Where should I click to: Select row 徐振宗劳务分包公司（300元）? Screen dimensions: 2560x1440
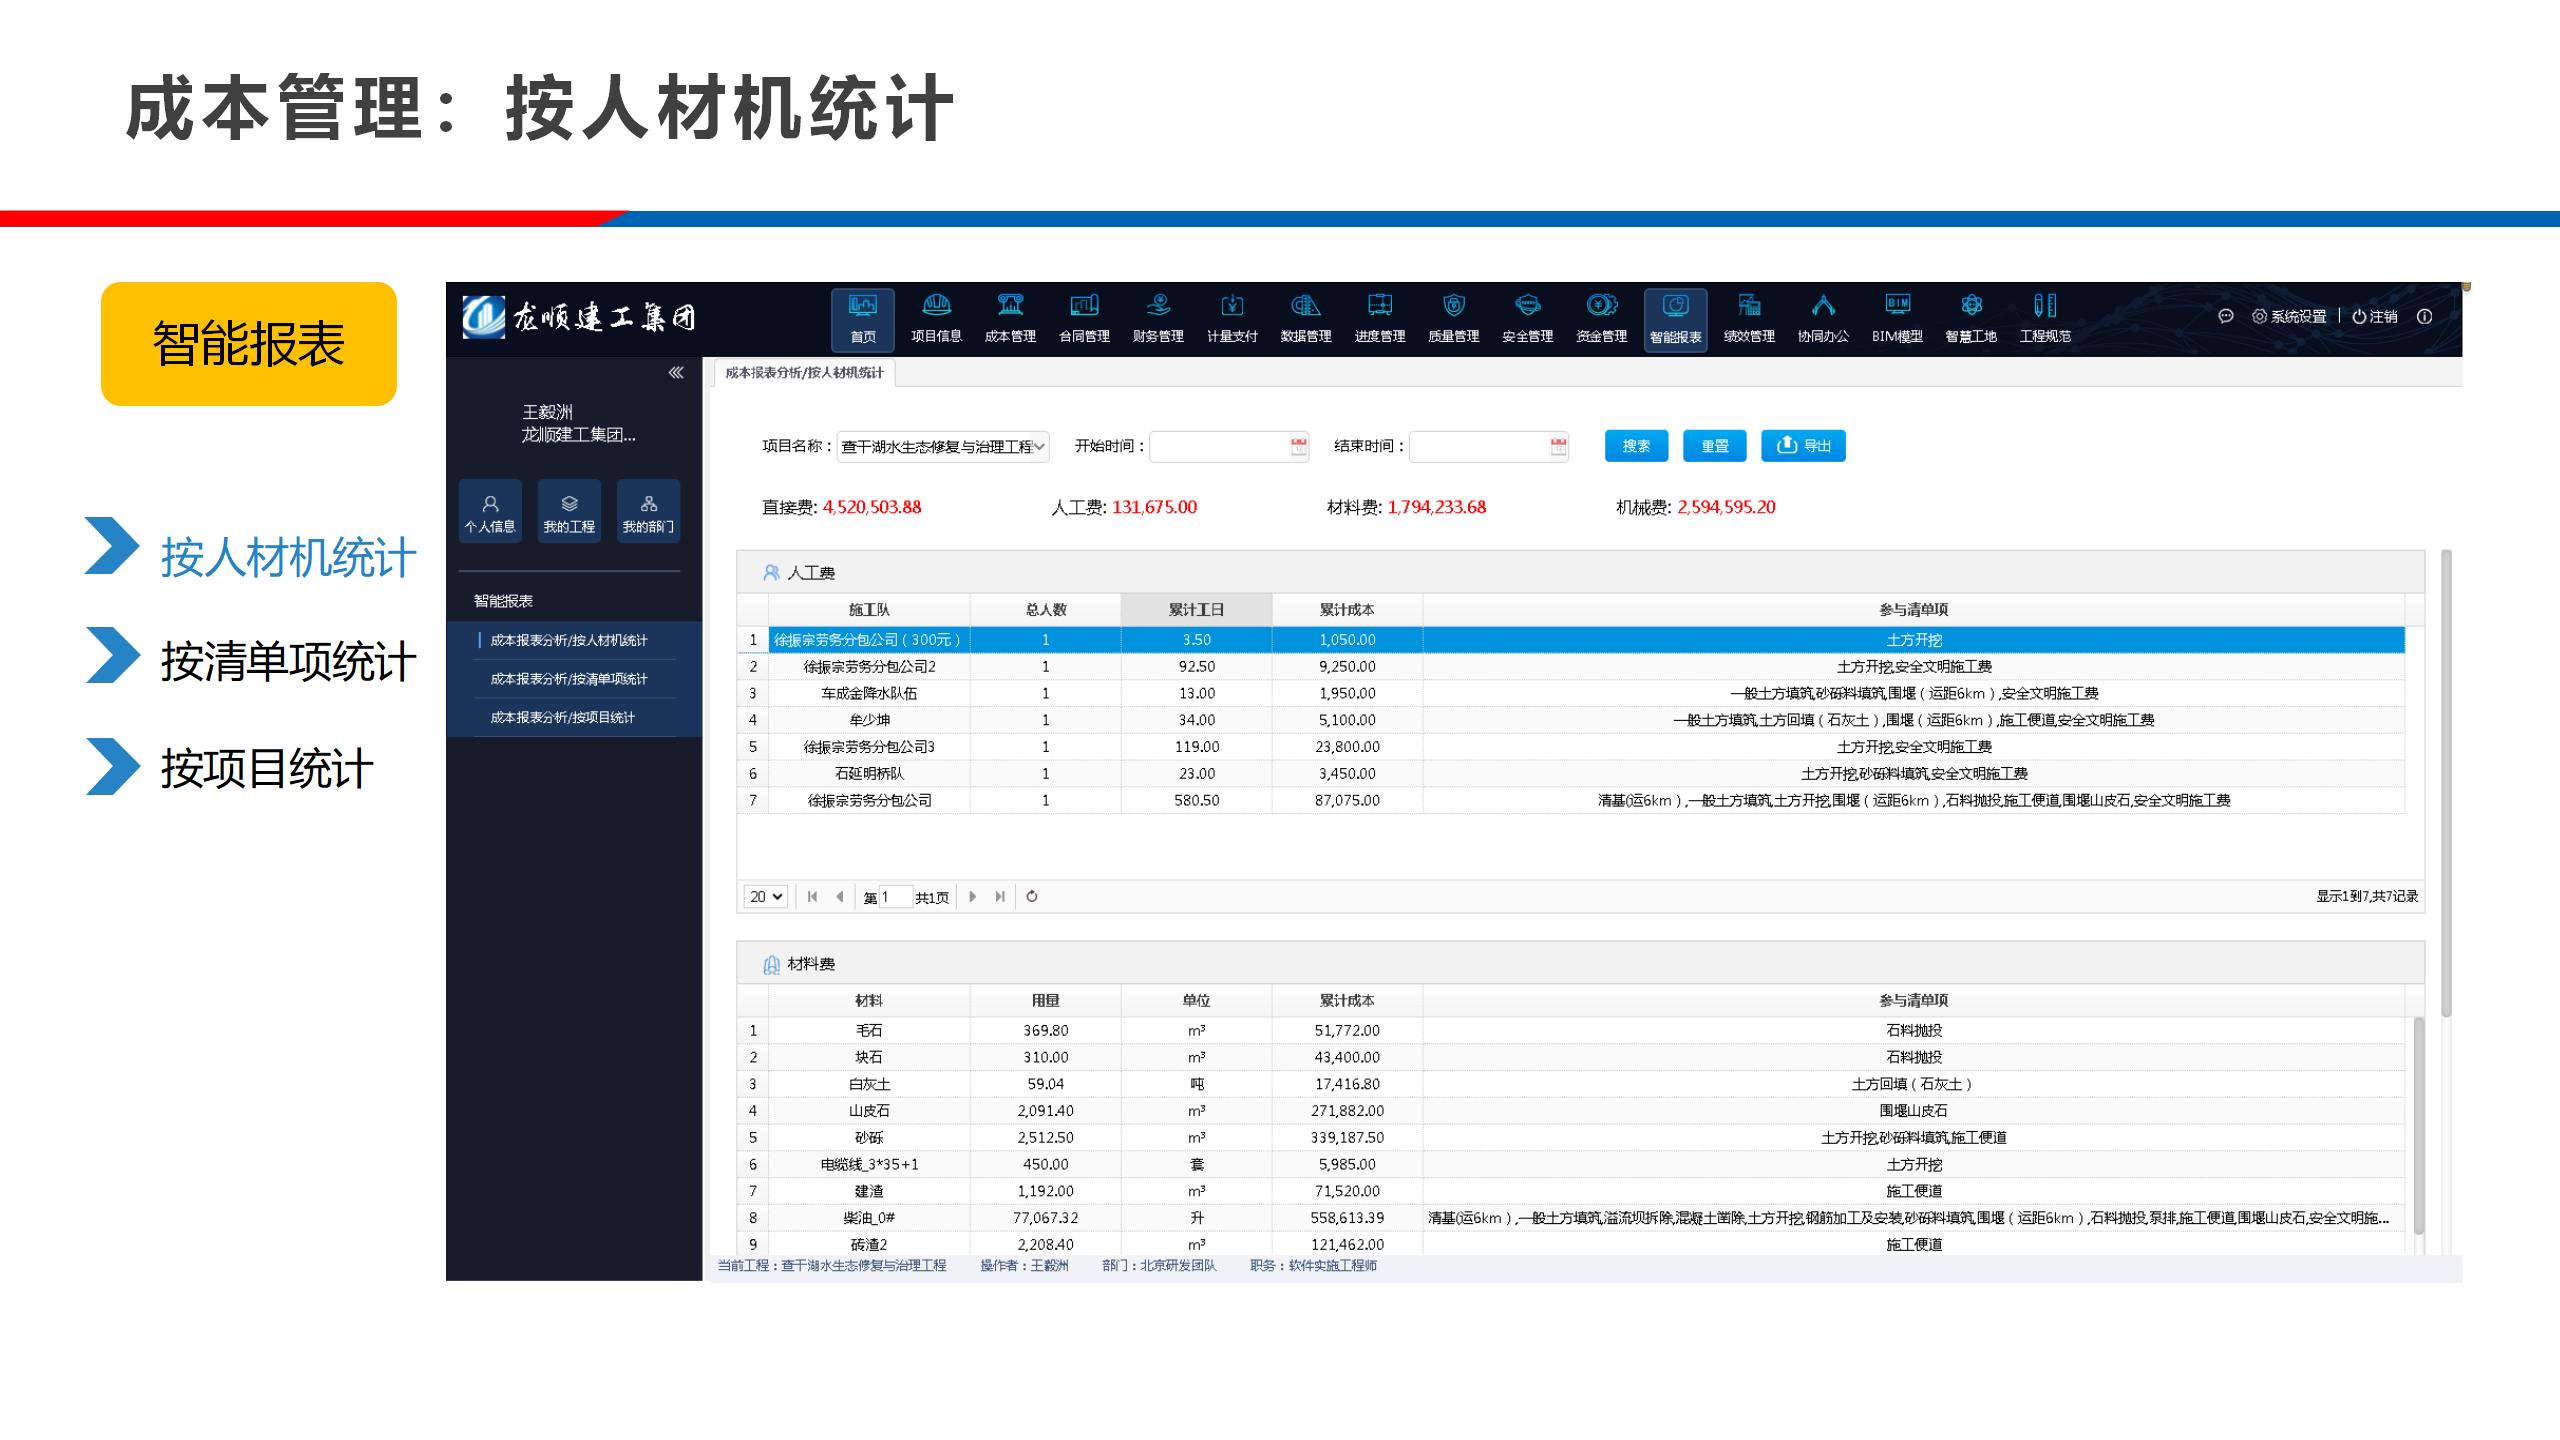pyautogui.click(x=1571, y=640)
